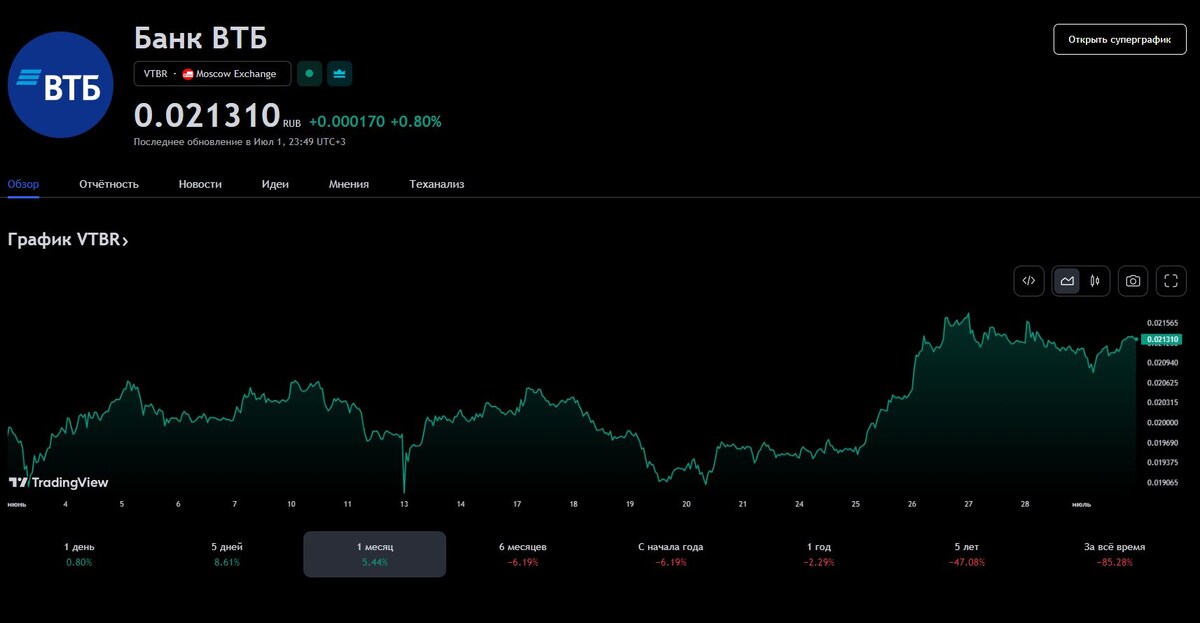
Task: Click the 0.020000 price axis label
Action: pyautogui.click(x=1163, y=422)
